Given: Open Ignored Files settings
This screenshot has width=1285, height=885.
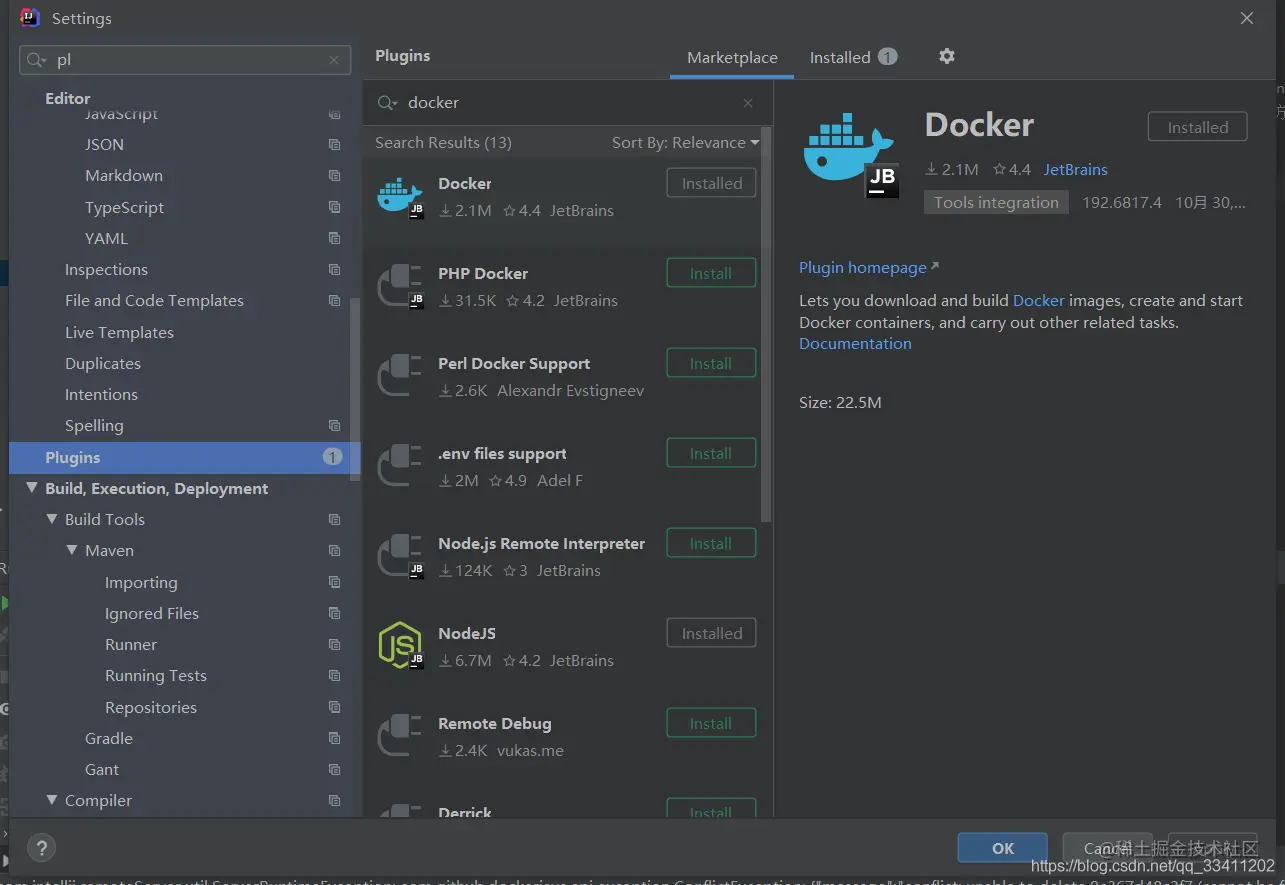Looking at the screenshot, I should tap(152, 614).
